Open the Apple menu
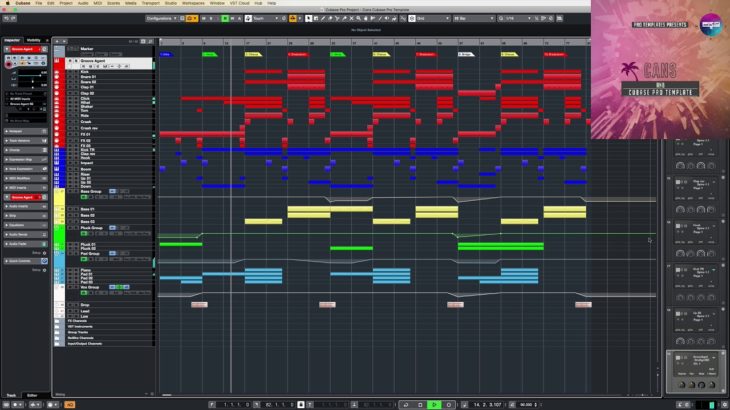The width and height of the screenshot is (730, 410). (x=7, y=3)
